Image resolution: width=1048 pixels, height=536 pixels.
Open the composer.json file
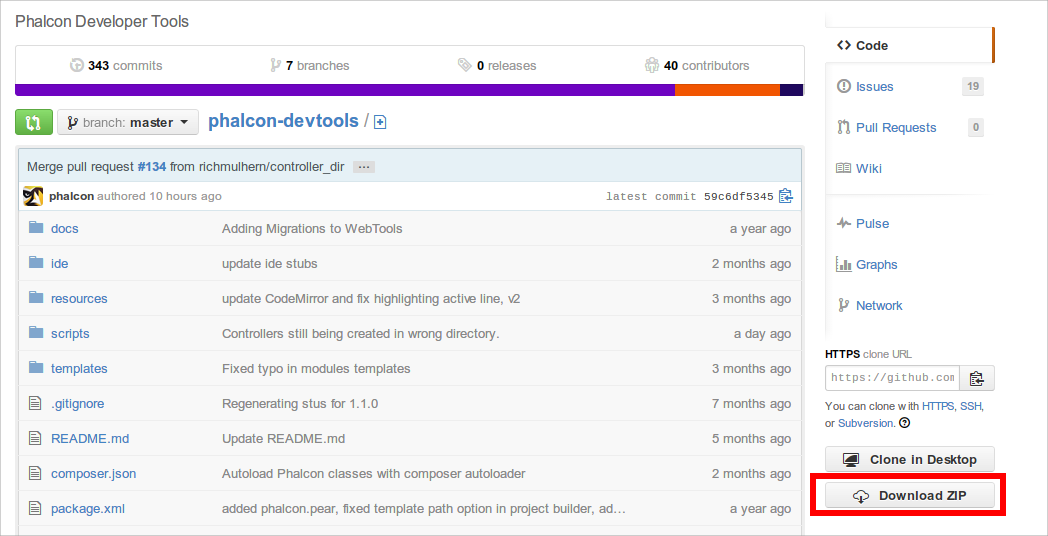pos(94,474)
